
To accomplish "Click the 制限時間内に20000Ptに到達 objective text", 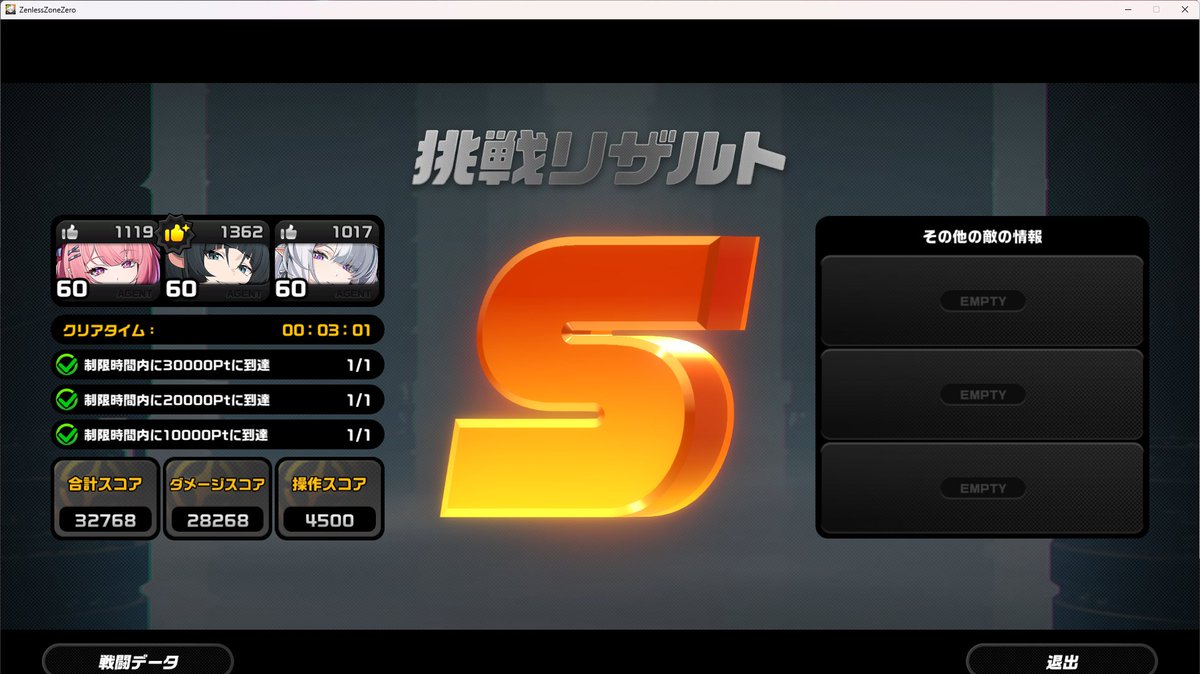I will [x=176, y=400].
